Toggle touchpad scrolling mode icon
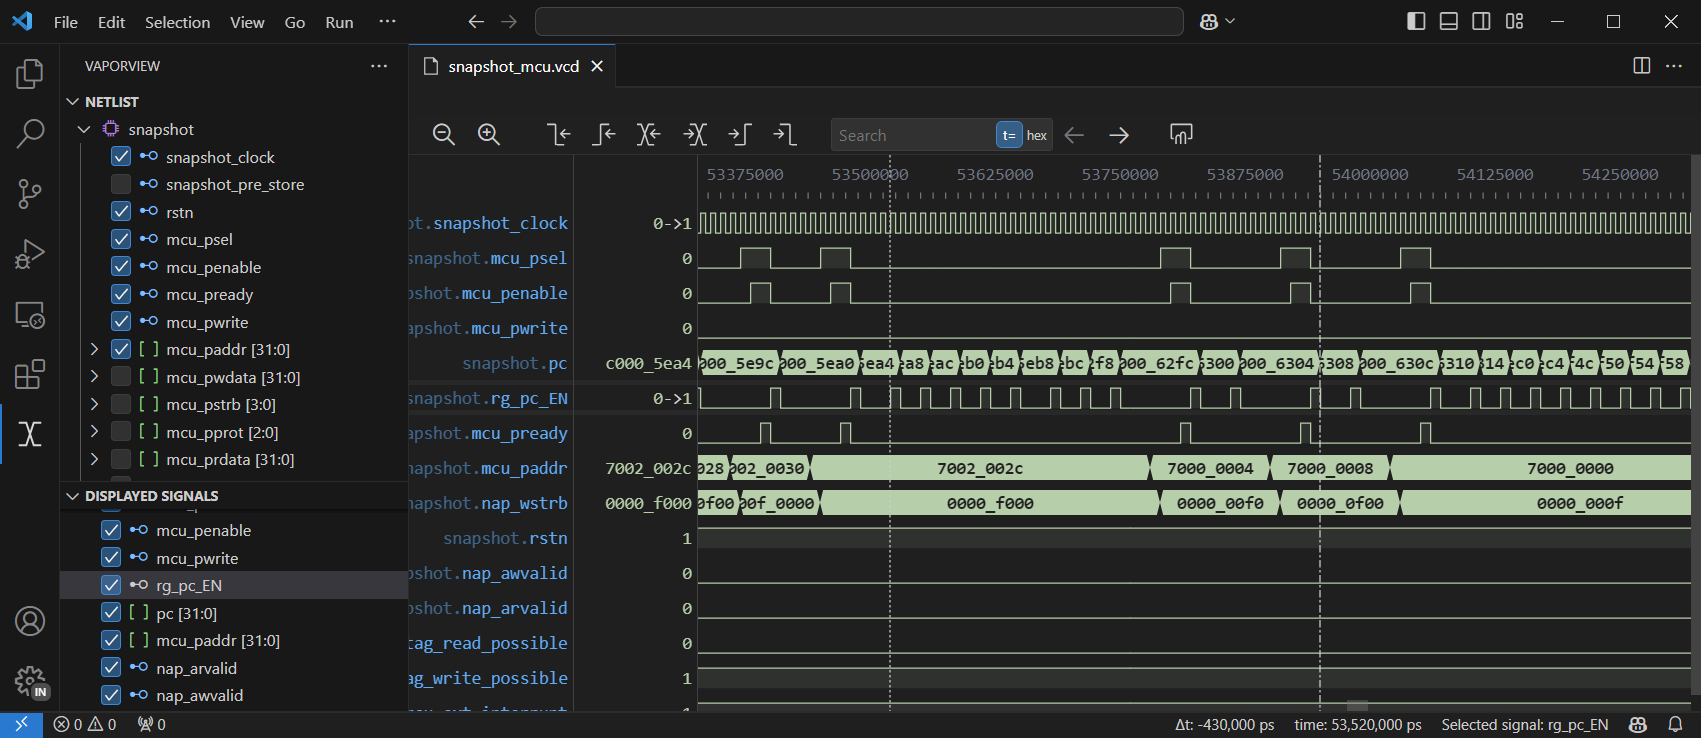Viewport: 1701px width, 738px height. tap(1181, 135)
